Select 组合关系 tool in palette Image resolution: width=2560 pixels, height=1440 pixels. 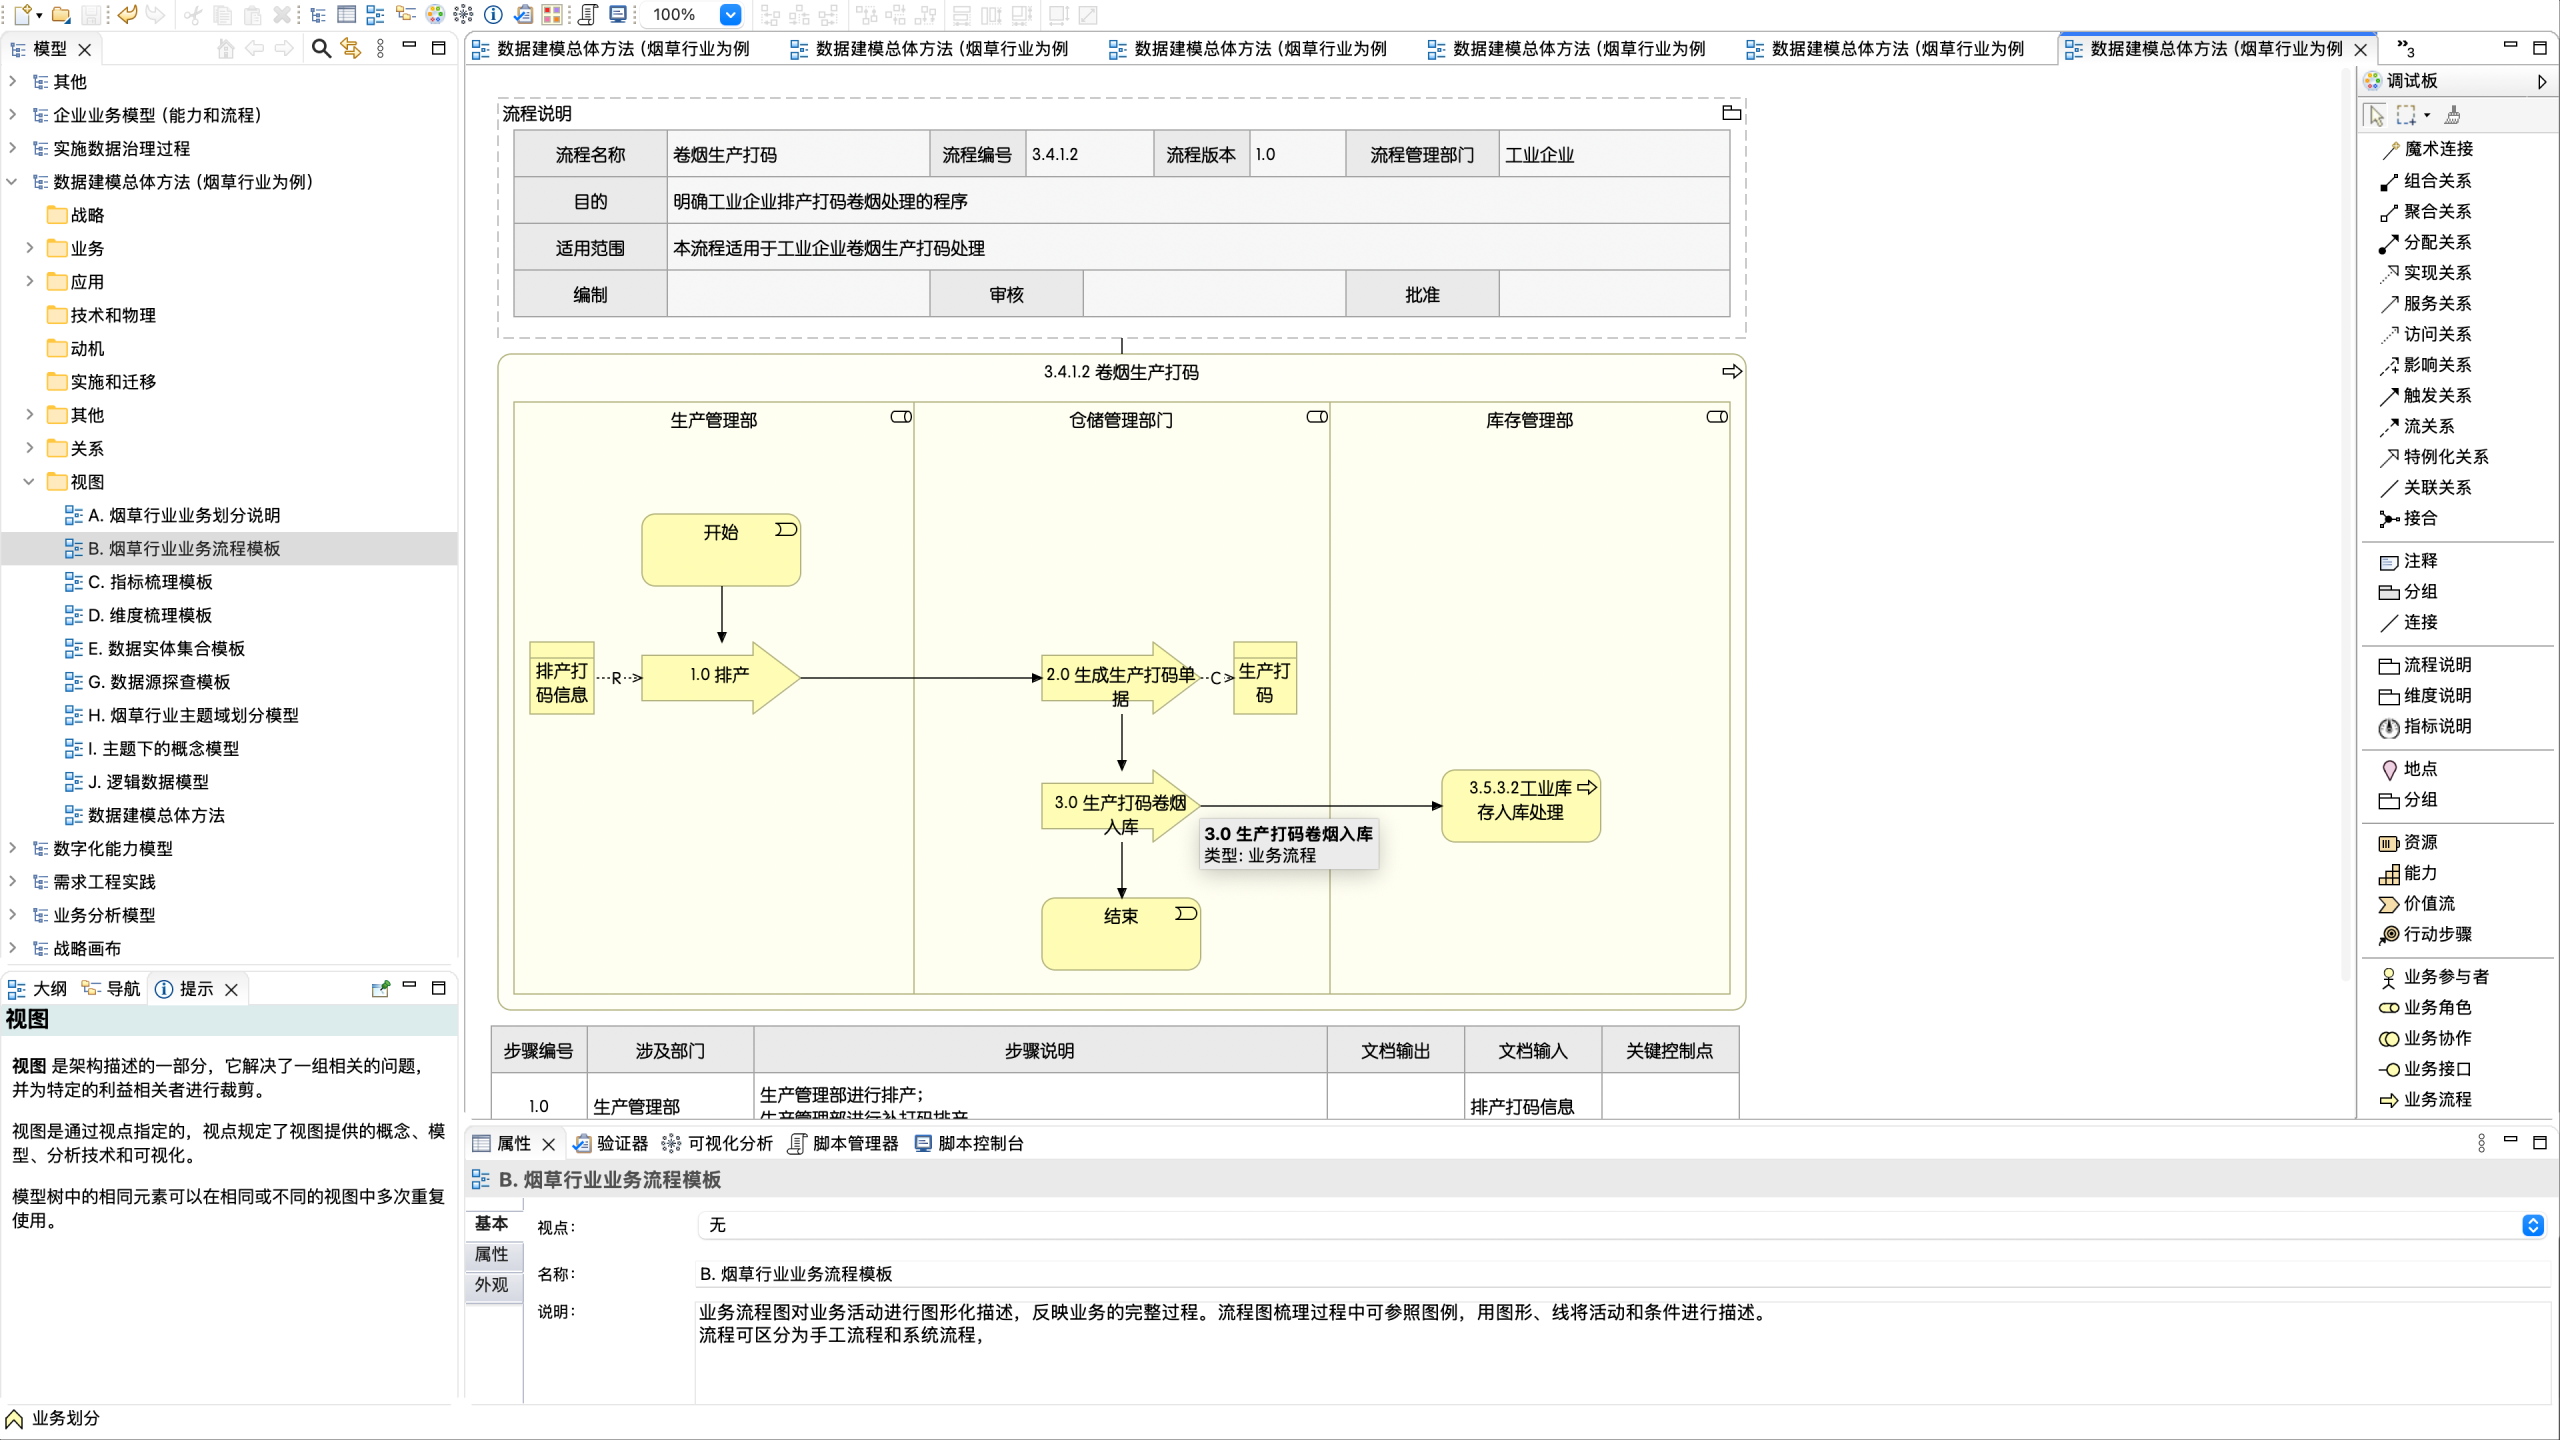tap(2425, 181)
